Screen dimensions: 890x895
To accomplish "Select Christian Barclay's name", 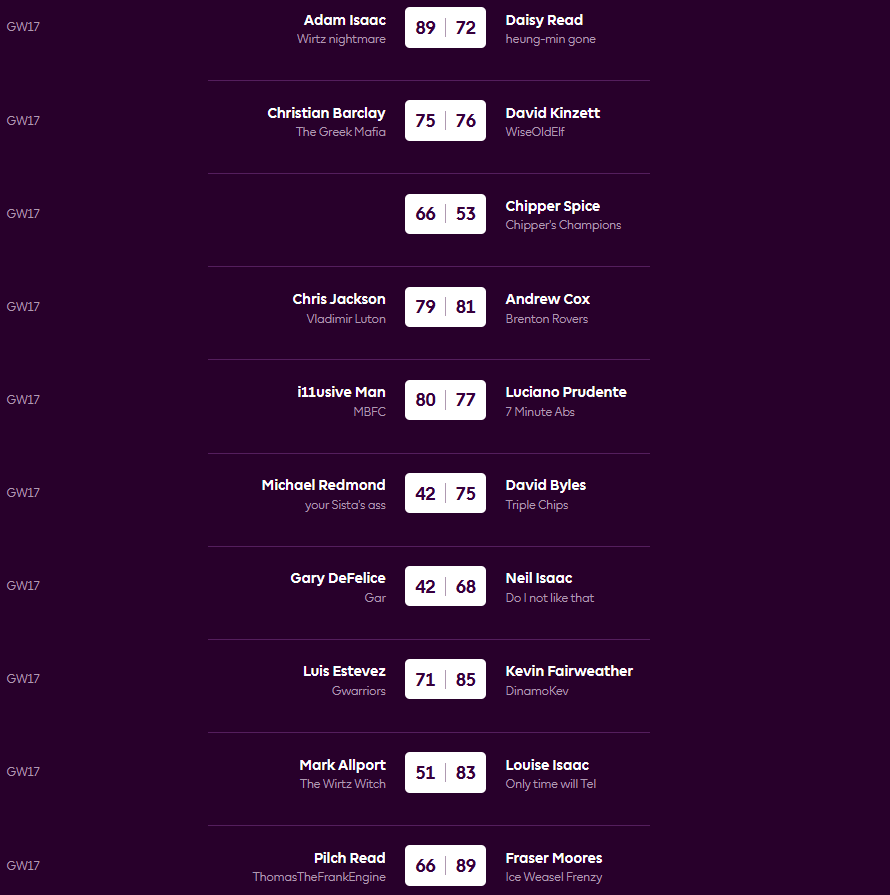I will [326, 113].
